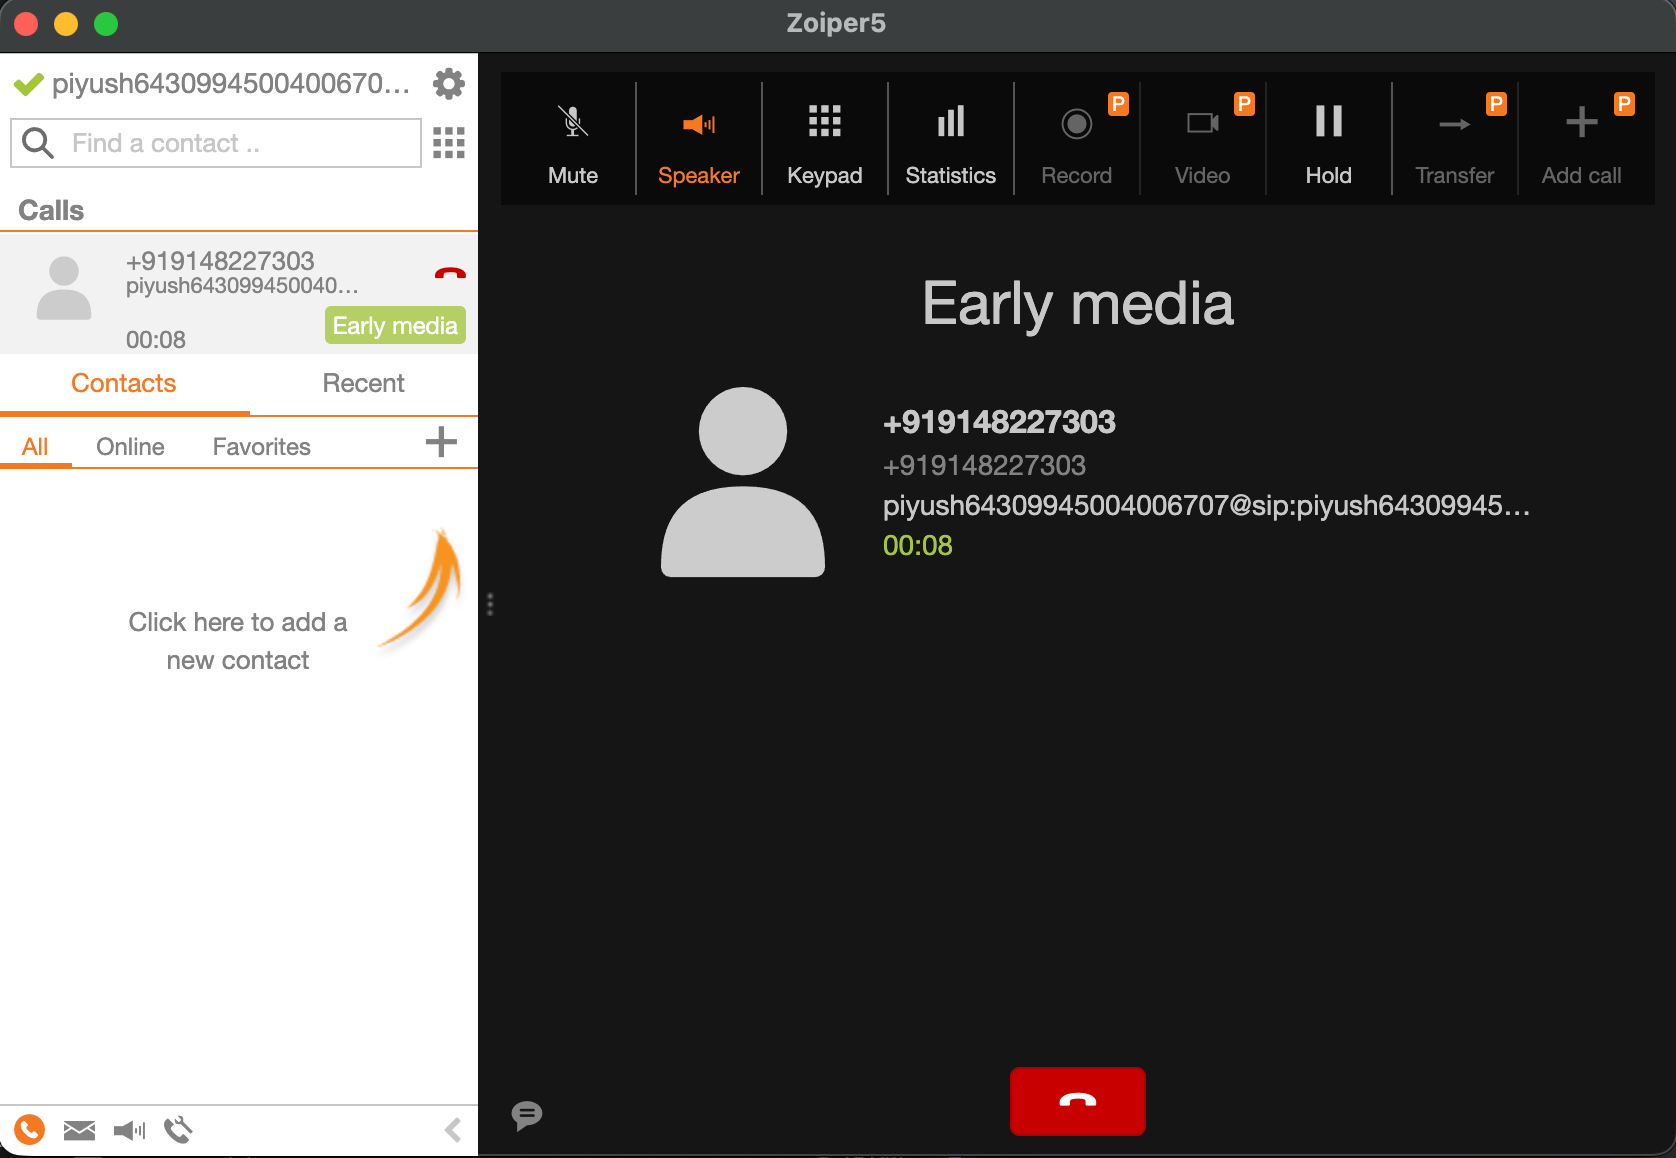Click the phone handset icon in the bottom bar
The width and height of the screenshot is (1676, 1158).
tap(178, 1130)
